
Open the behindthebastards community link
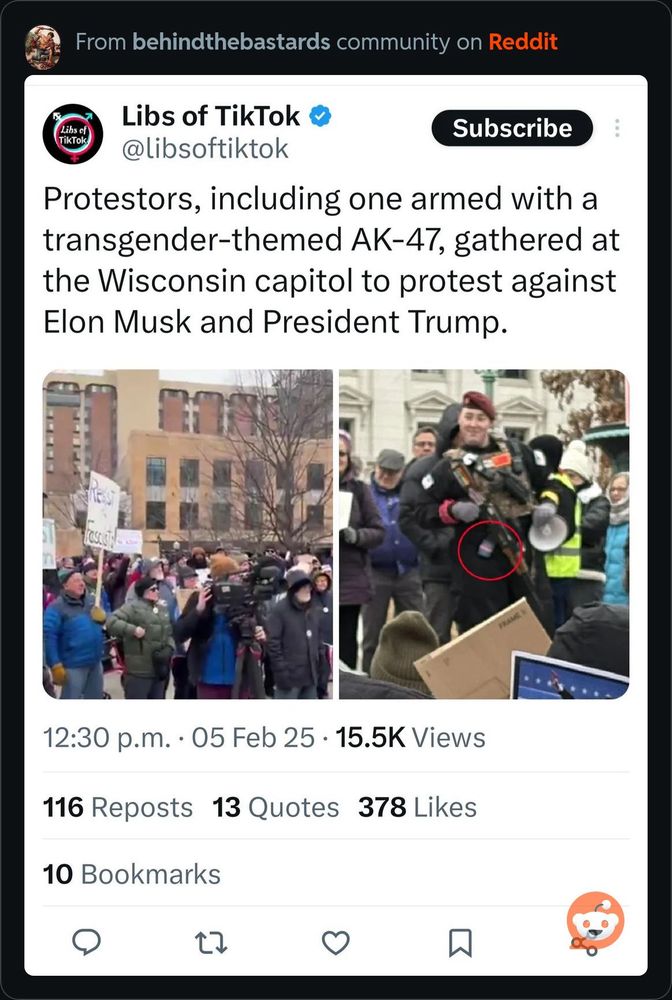pyautogui.click(x=231, y=42)
